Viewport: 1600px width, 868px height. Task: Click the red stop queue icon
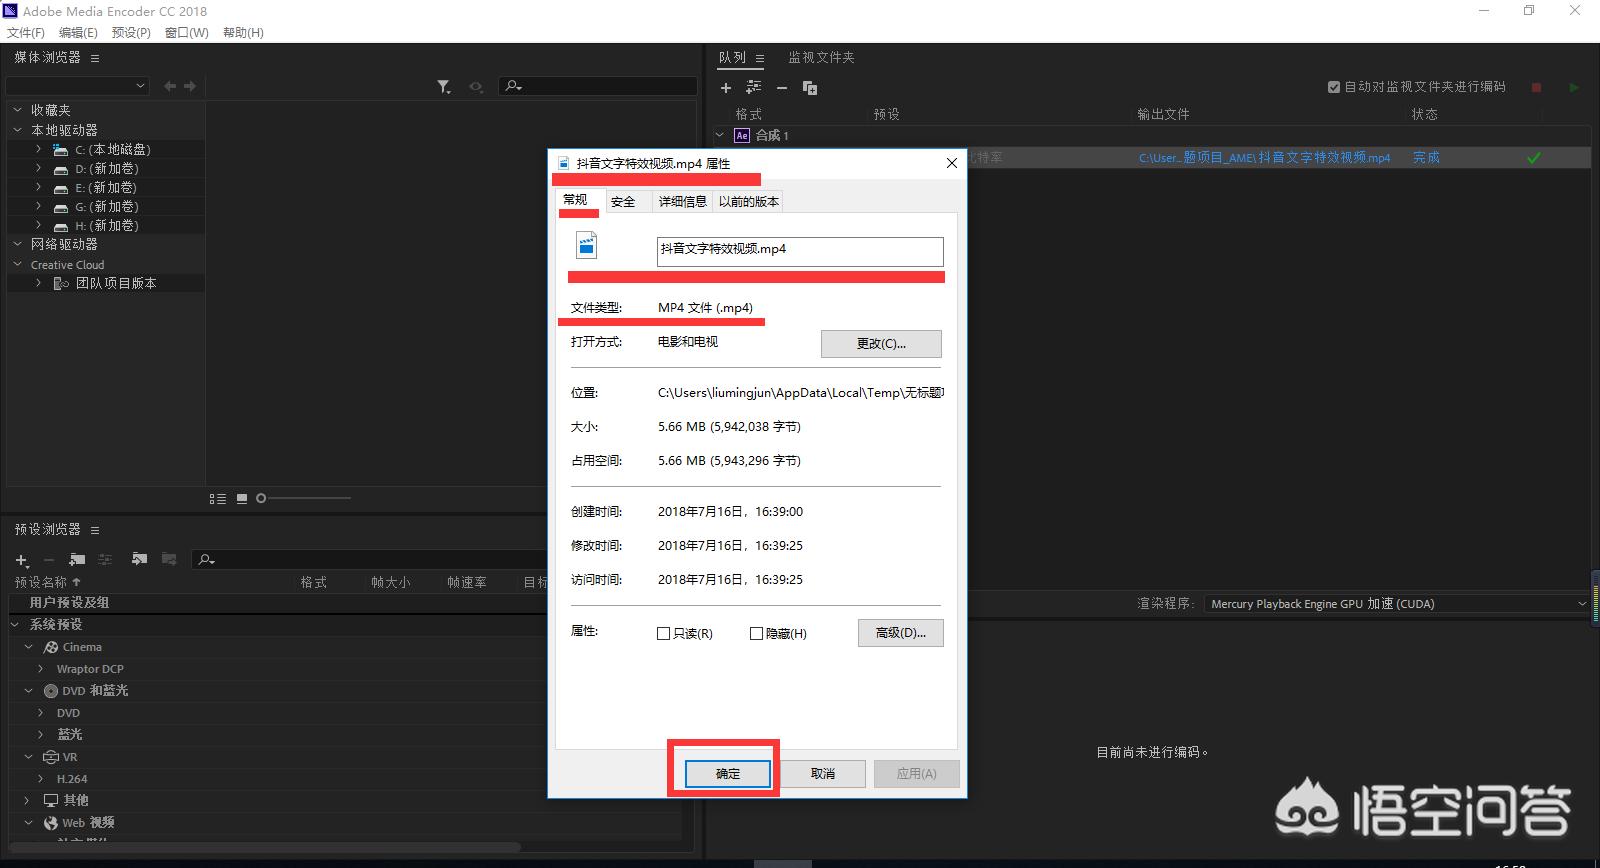tap(1537, 88)
